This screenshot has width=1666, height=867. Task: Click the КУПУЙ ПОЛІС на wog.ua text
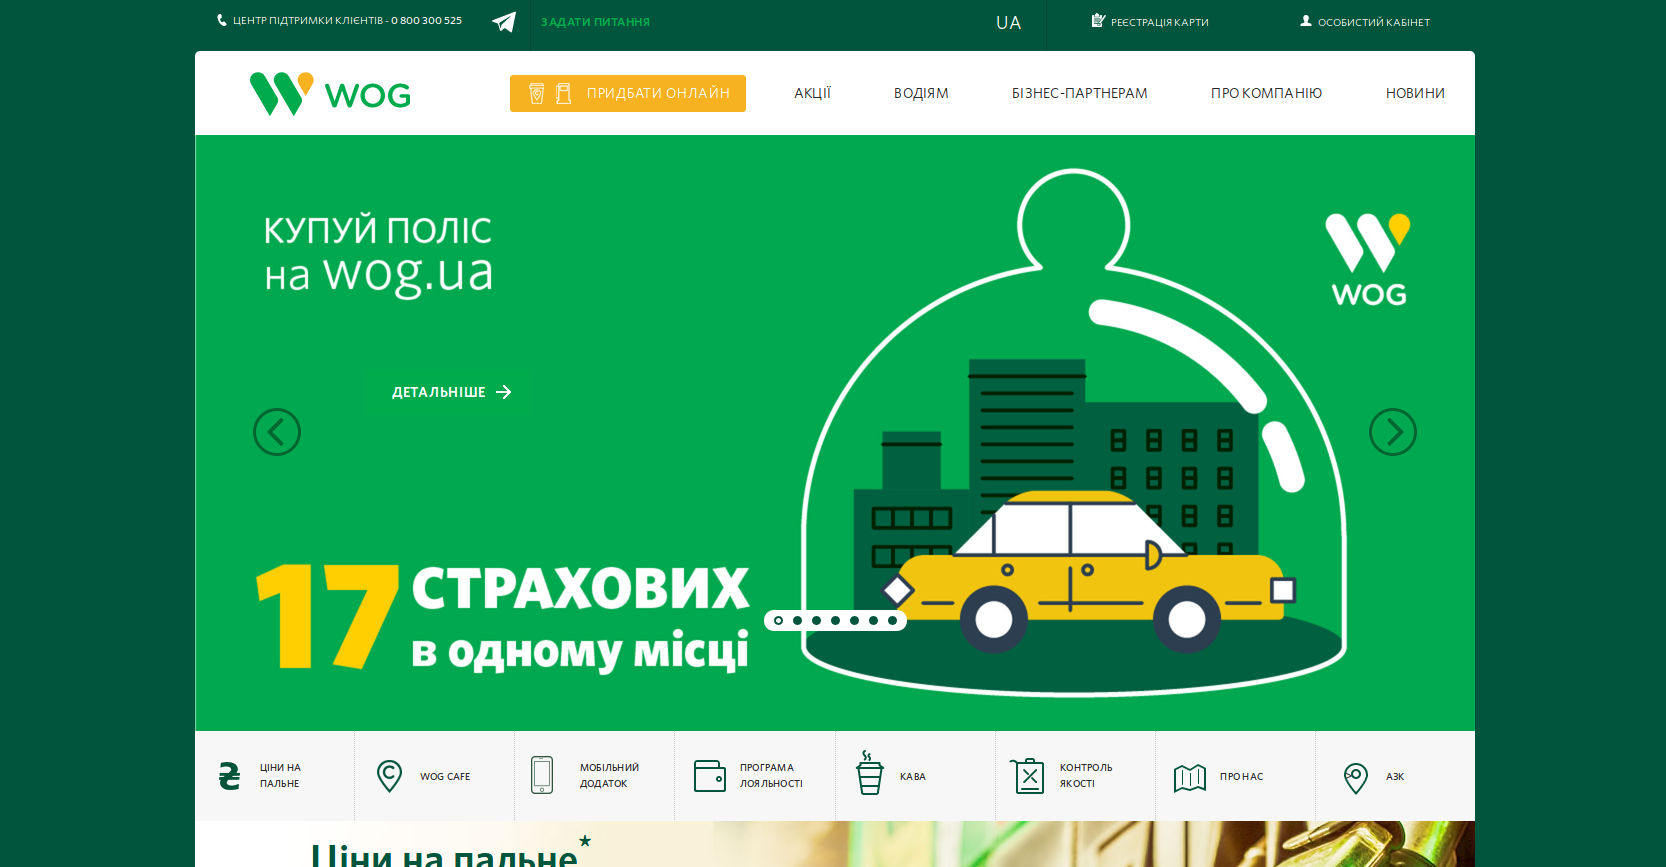click(x=378, y=255)
